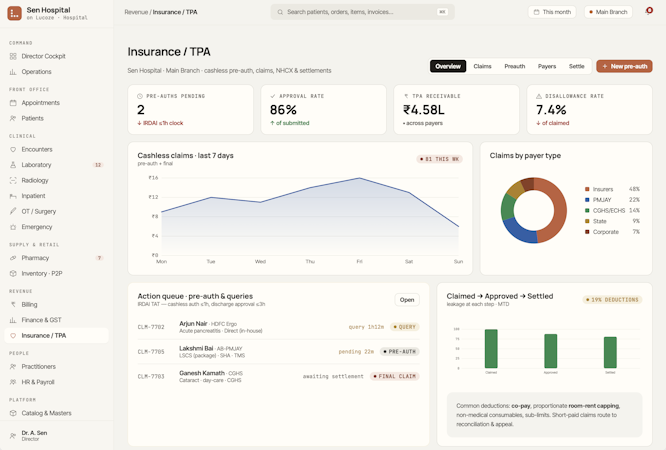Switch to the Preauth tab
Screen dimensions: 666x450
(514, 66)
